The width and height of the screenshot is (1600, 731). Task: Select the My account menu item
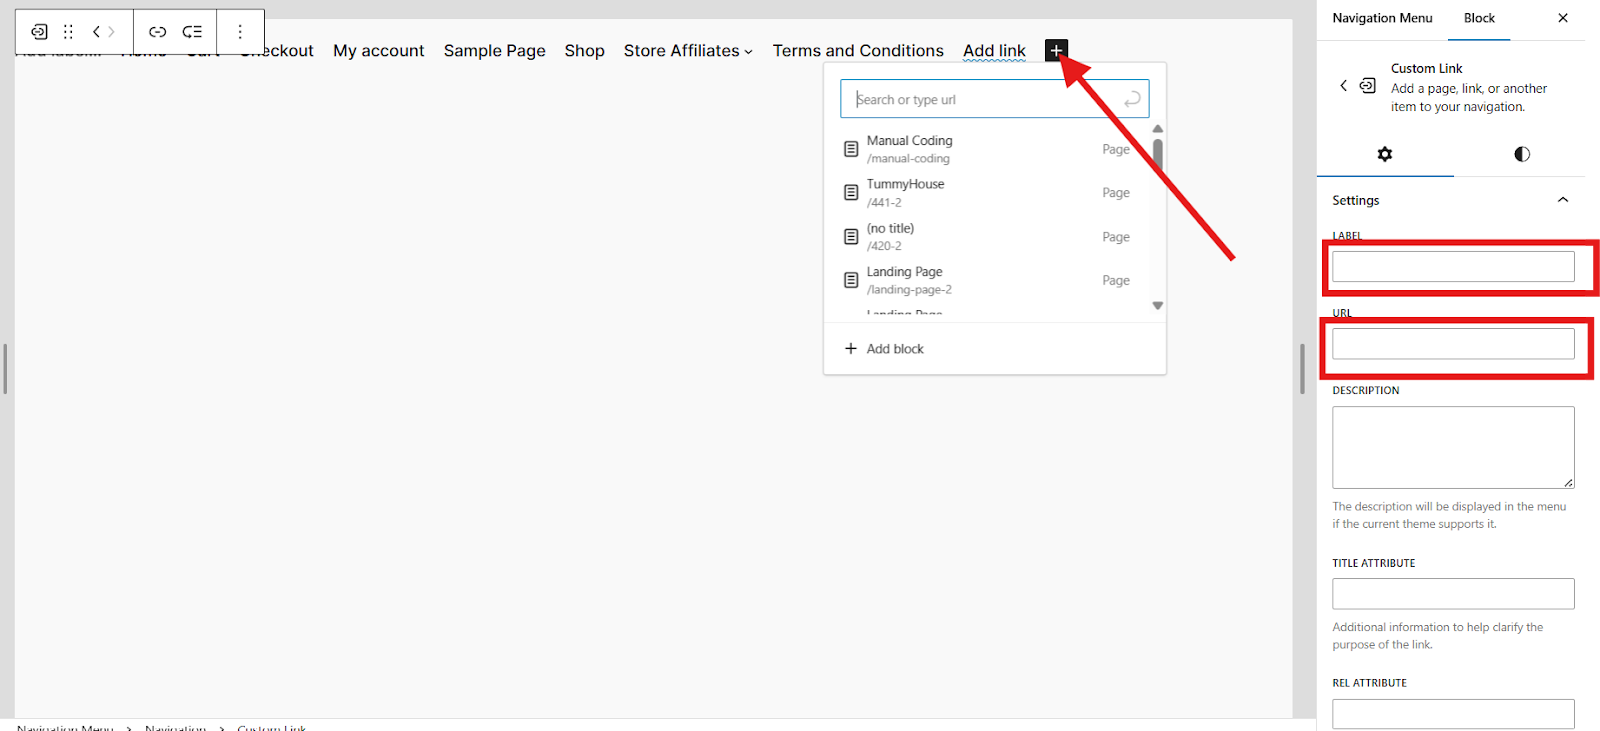pyautogui.click(x=378, y=51)
